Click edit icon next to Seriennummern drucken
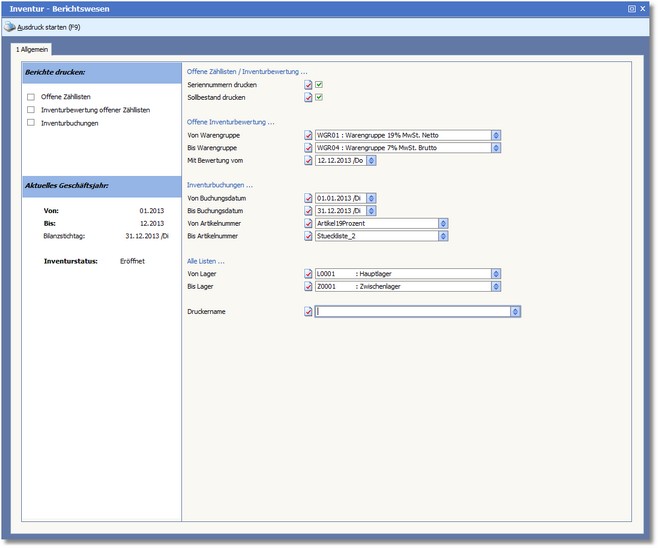Viewport: 658px width, 548px height. 308,85
